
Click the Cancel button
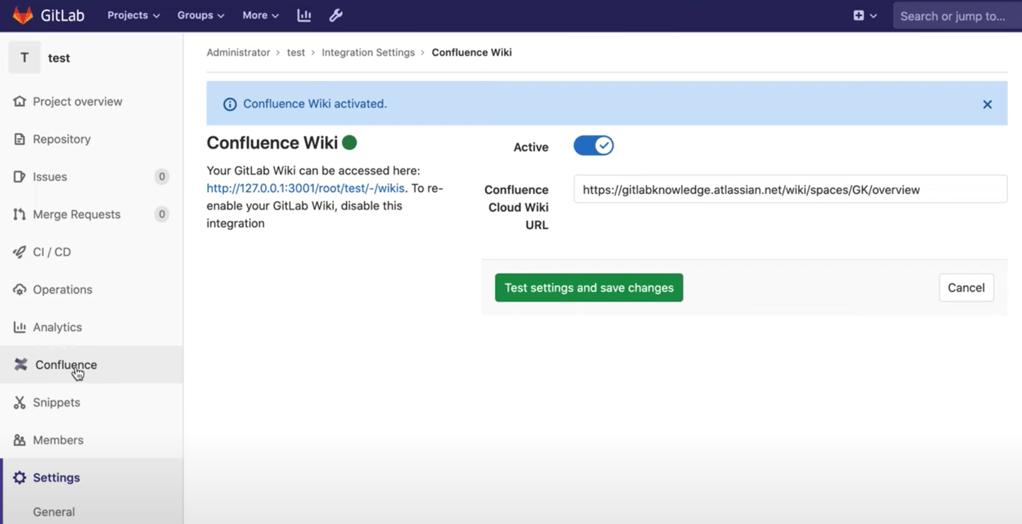966,287
